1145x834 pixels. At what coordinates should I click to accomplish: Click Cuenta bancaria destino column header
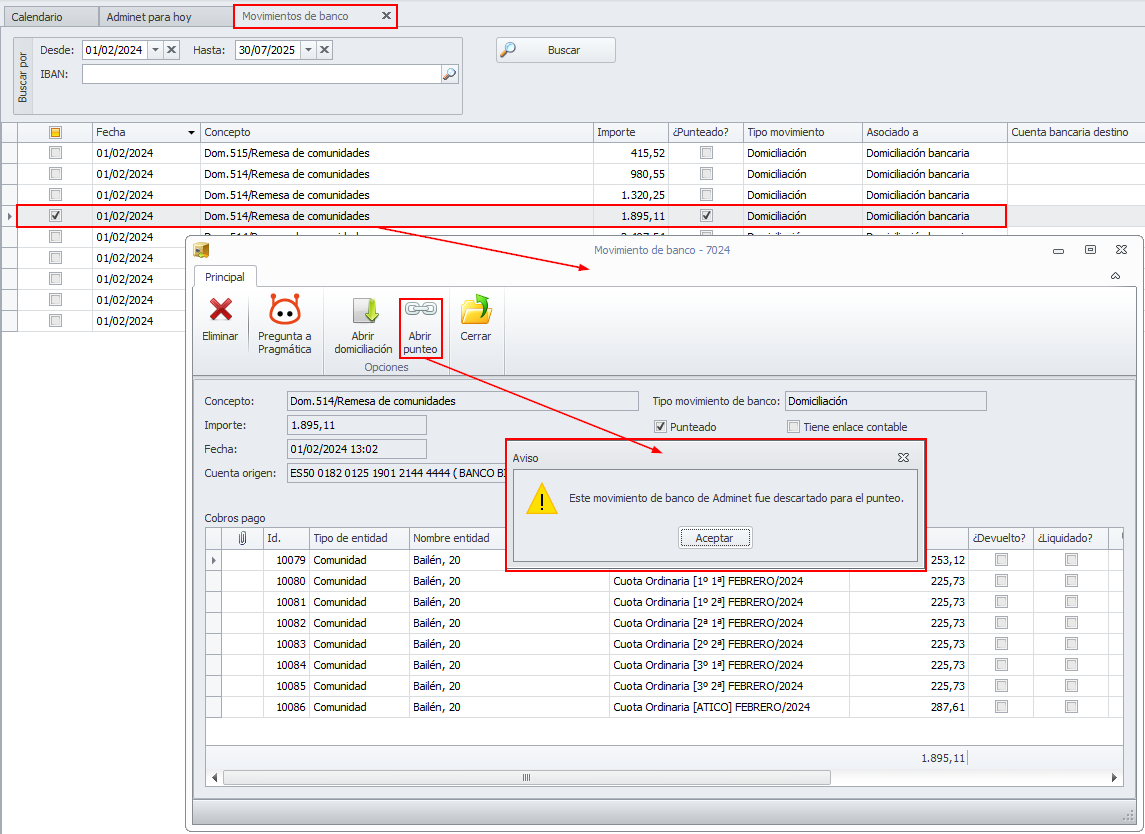[x=1076, y=132]
